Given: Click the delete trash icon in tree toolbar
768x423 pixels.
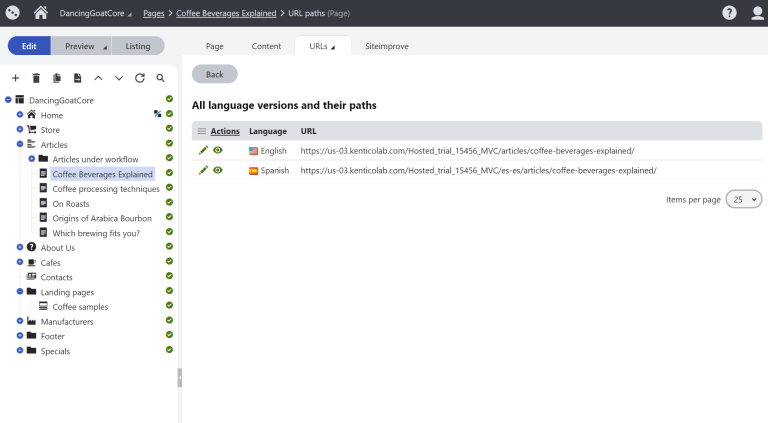Looking at the screenshot, I should (x=36, y=78).
